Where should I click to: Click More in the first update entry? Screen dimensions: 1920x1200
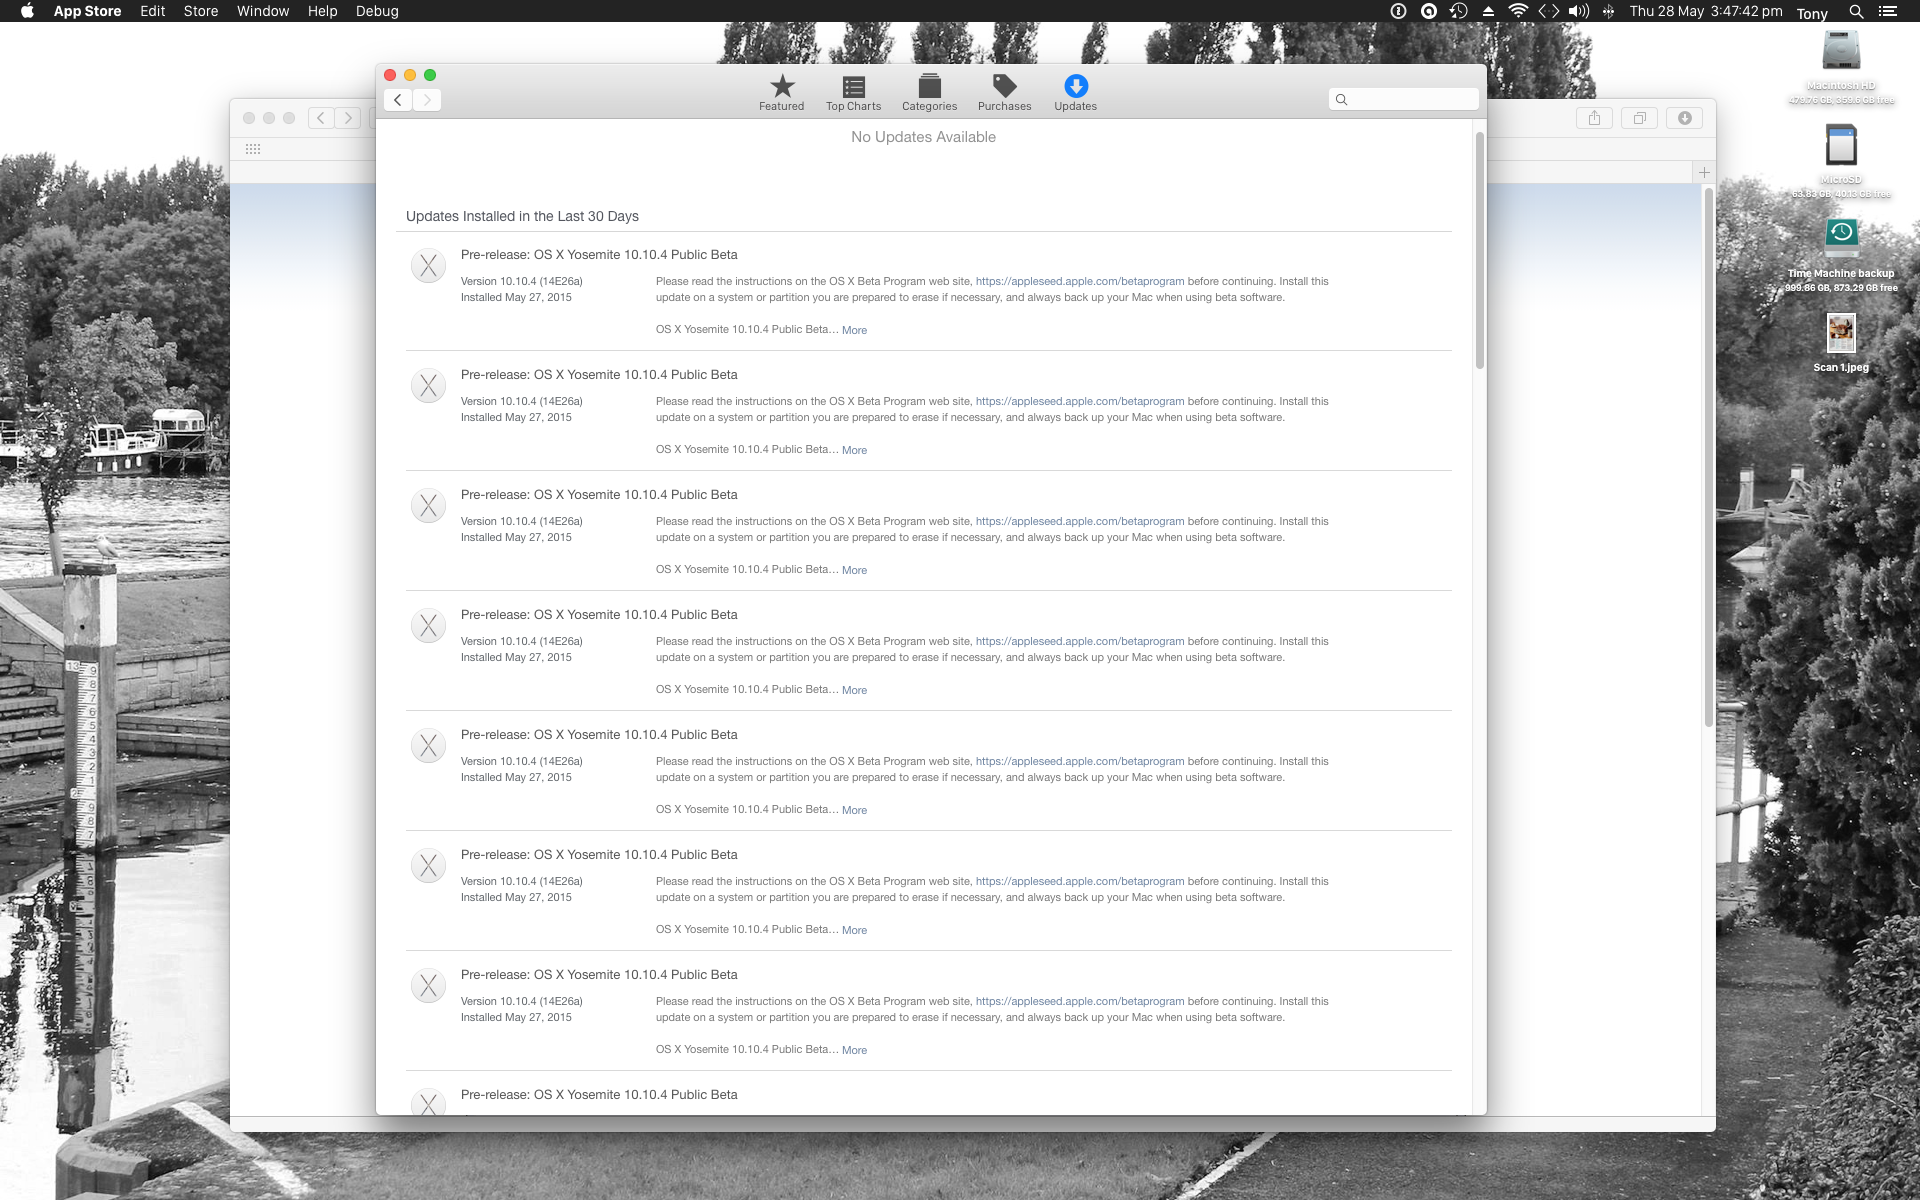pos(854,330)
